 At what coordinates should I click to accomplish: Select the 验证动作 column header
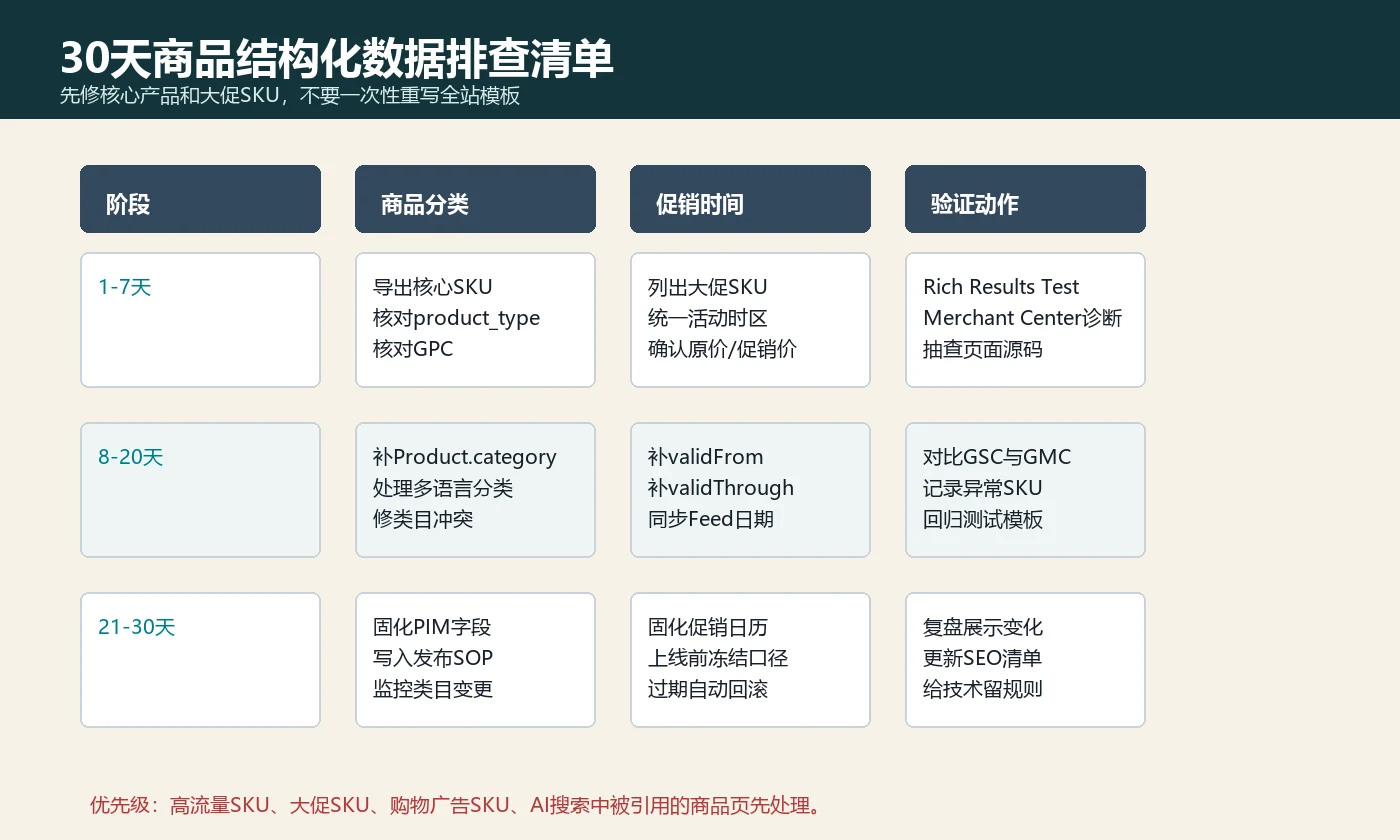(x=1025, y=199)
